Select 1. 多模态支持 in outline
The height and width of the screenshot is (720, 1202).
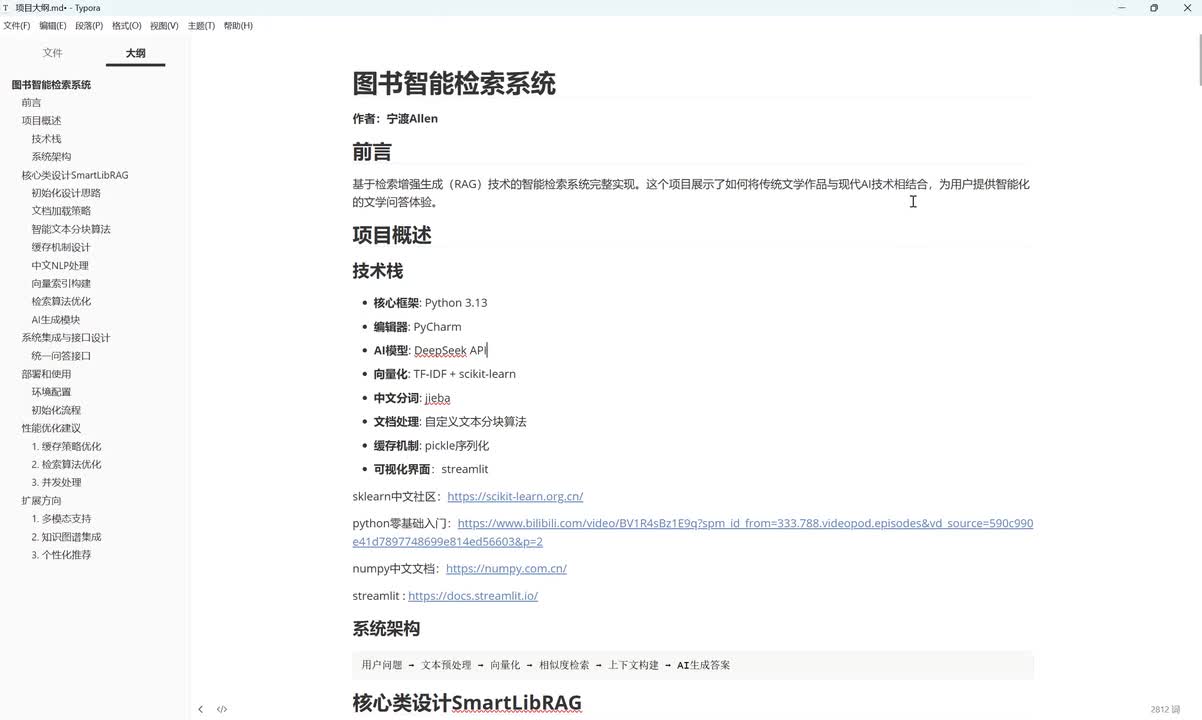[61, 518]
